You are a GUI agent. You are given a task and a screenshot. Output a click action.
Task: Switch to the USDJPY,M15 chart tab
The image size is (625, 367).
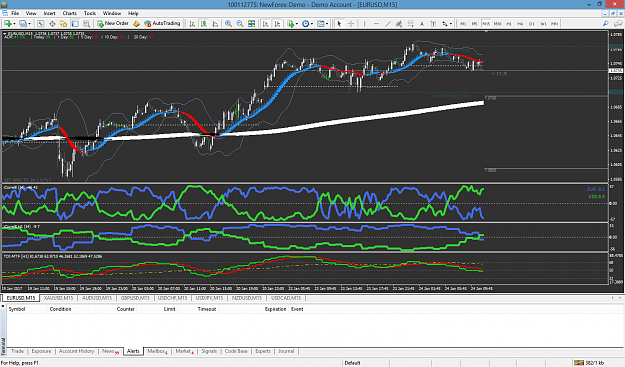click(x=210, y=298)
